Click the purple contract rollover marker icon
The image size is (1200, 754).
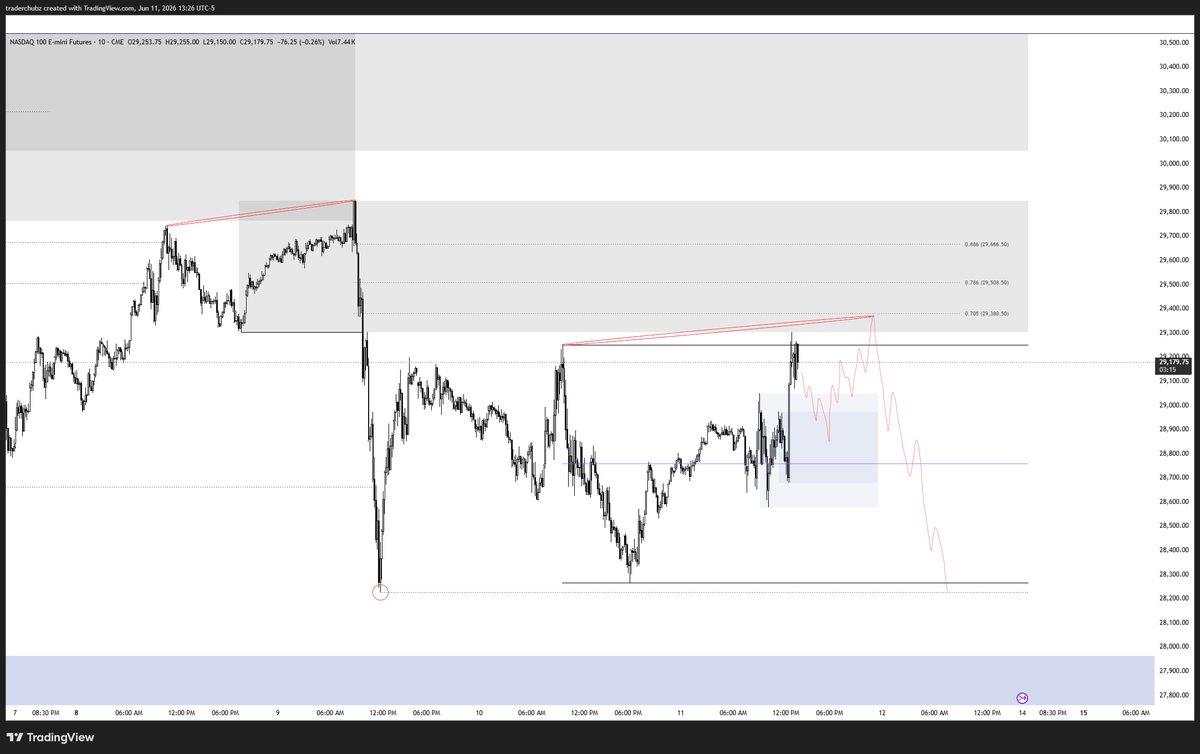coord(1022,698)
